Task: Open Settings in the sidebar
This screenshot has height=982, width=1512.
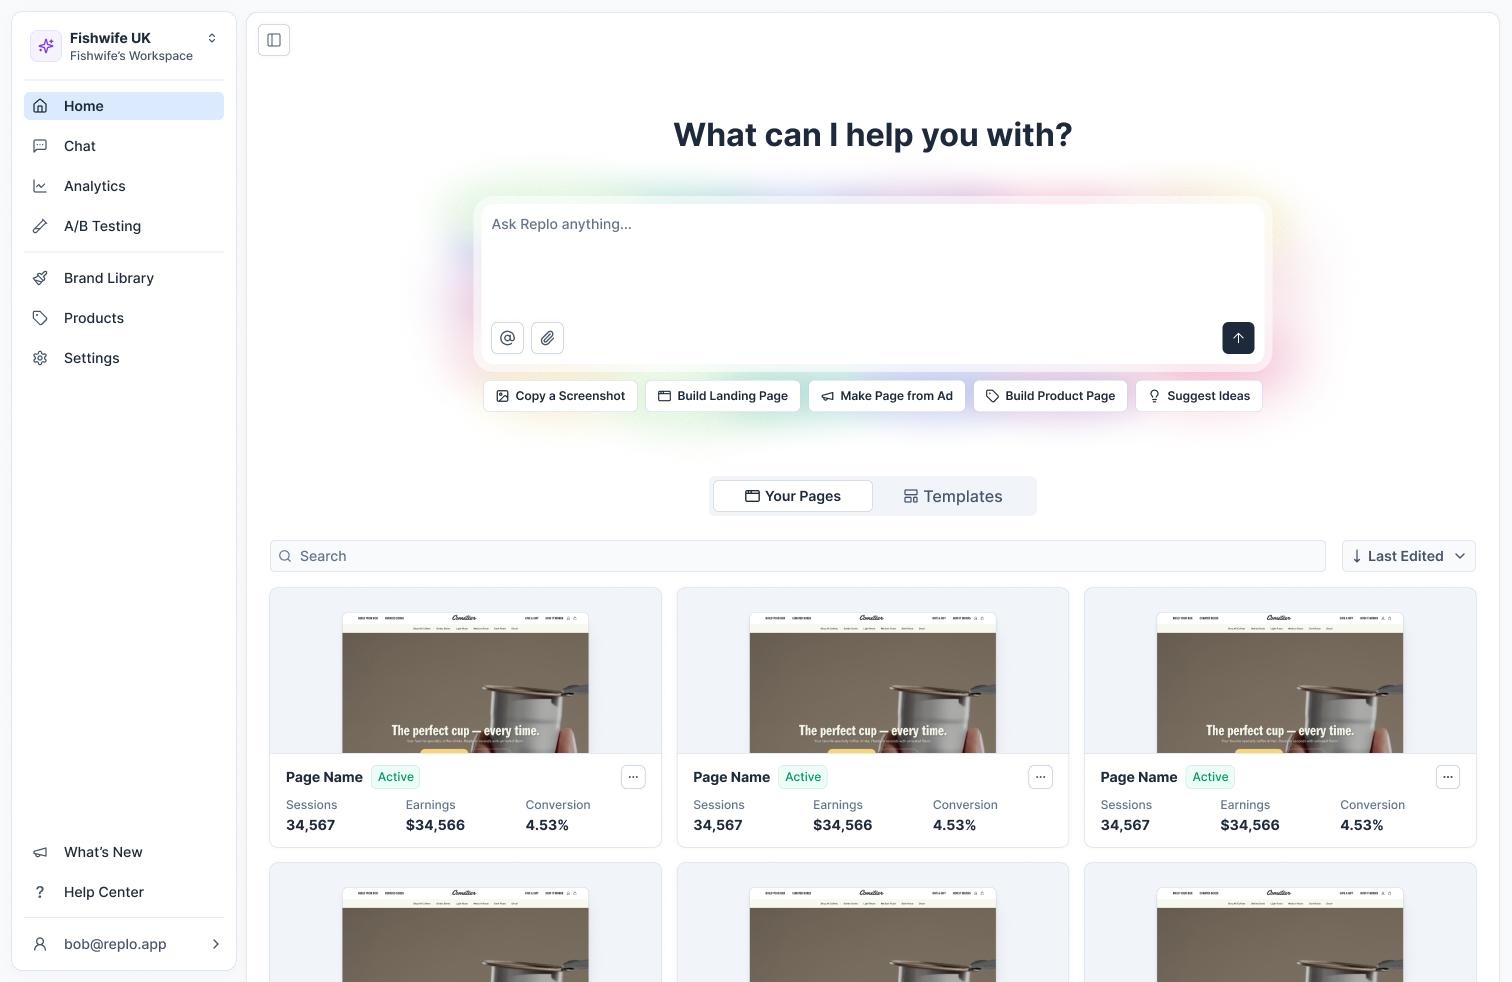Action: click(x=124, y=358)
